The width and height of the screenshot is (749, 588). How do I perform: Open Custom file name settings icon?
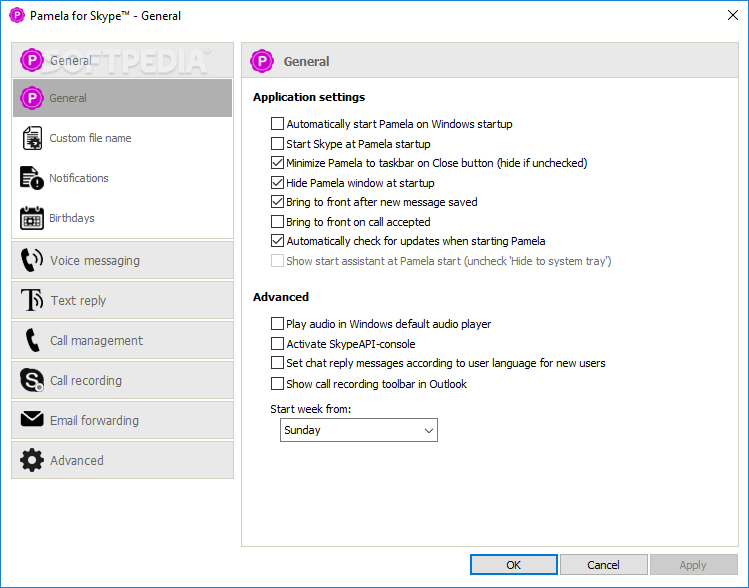[x=32, y=138]
